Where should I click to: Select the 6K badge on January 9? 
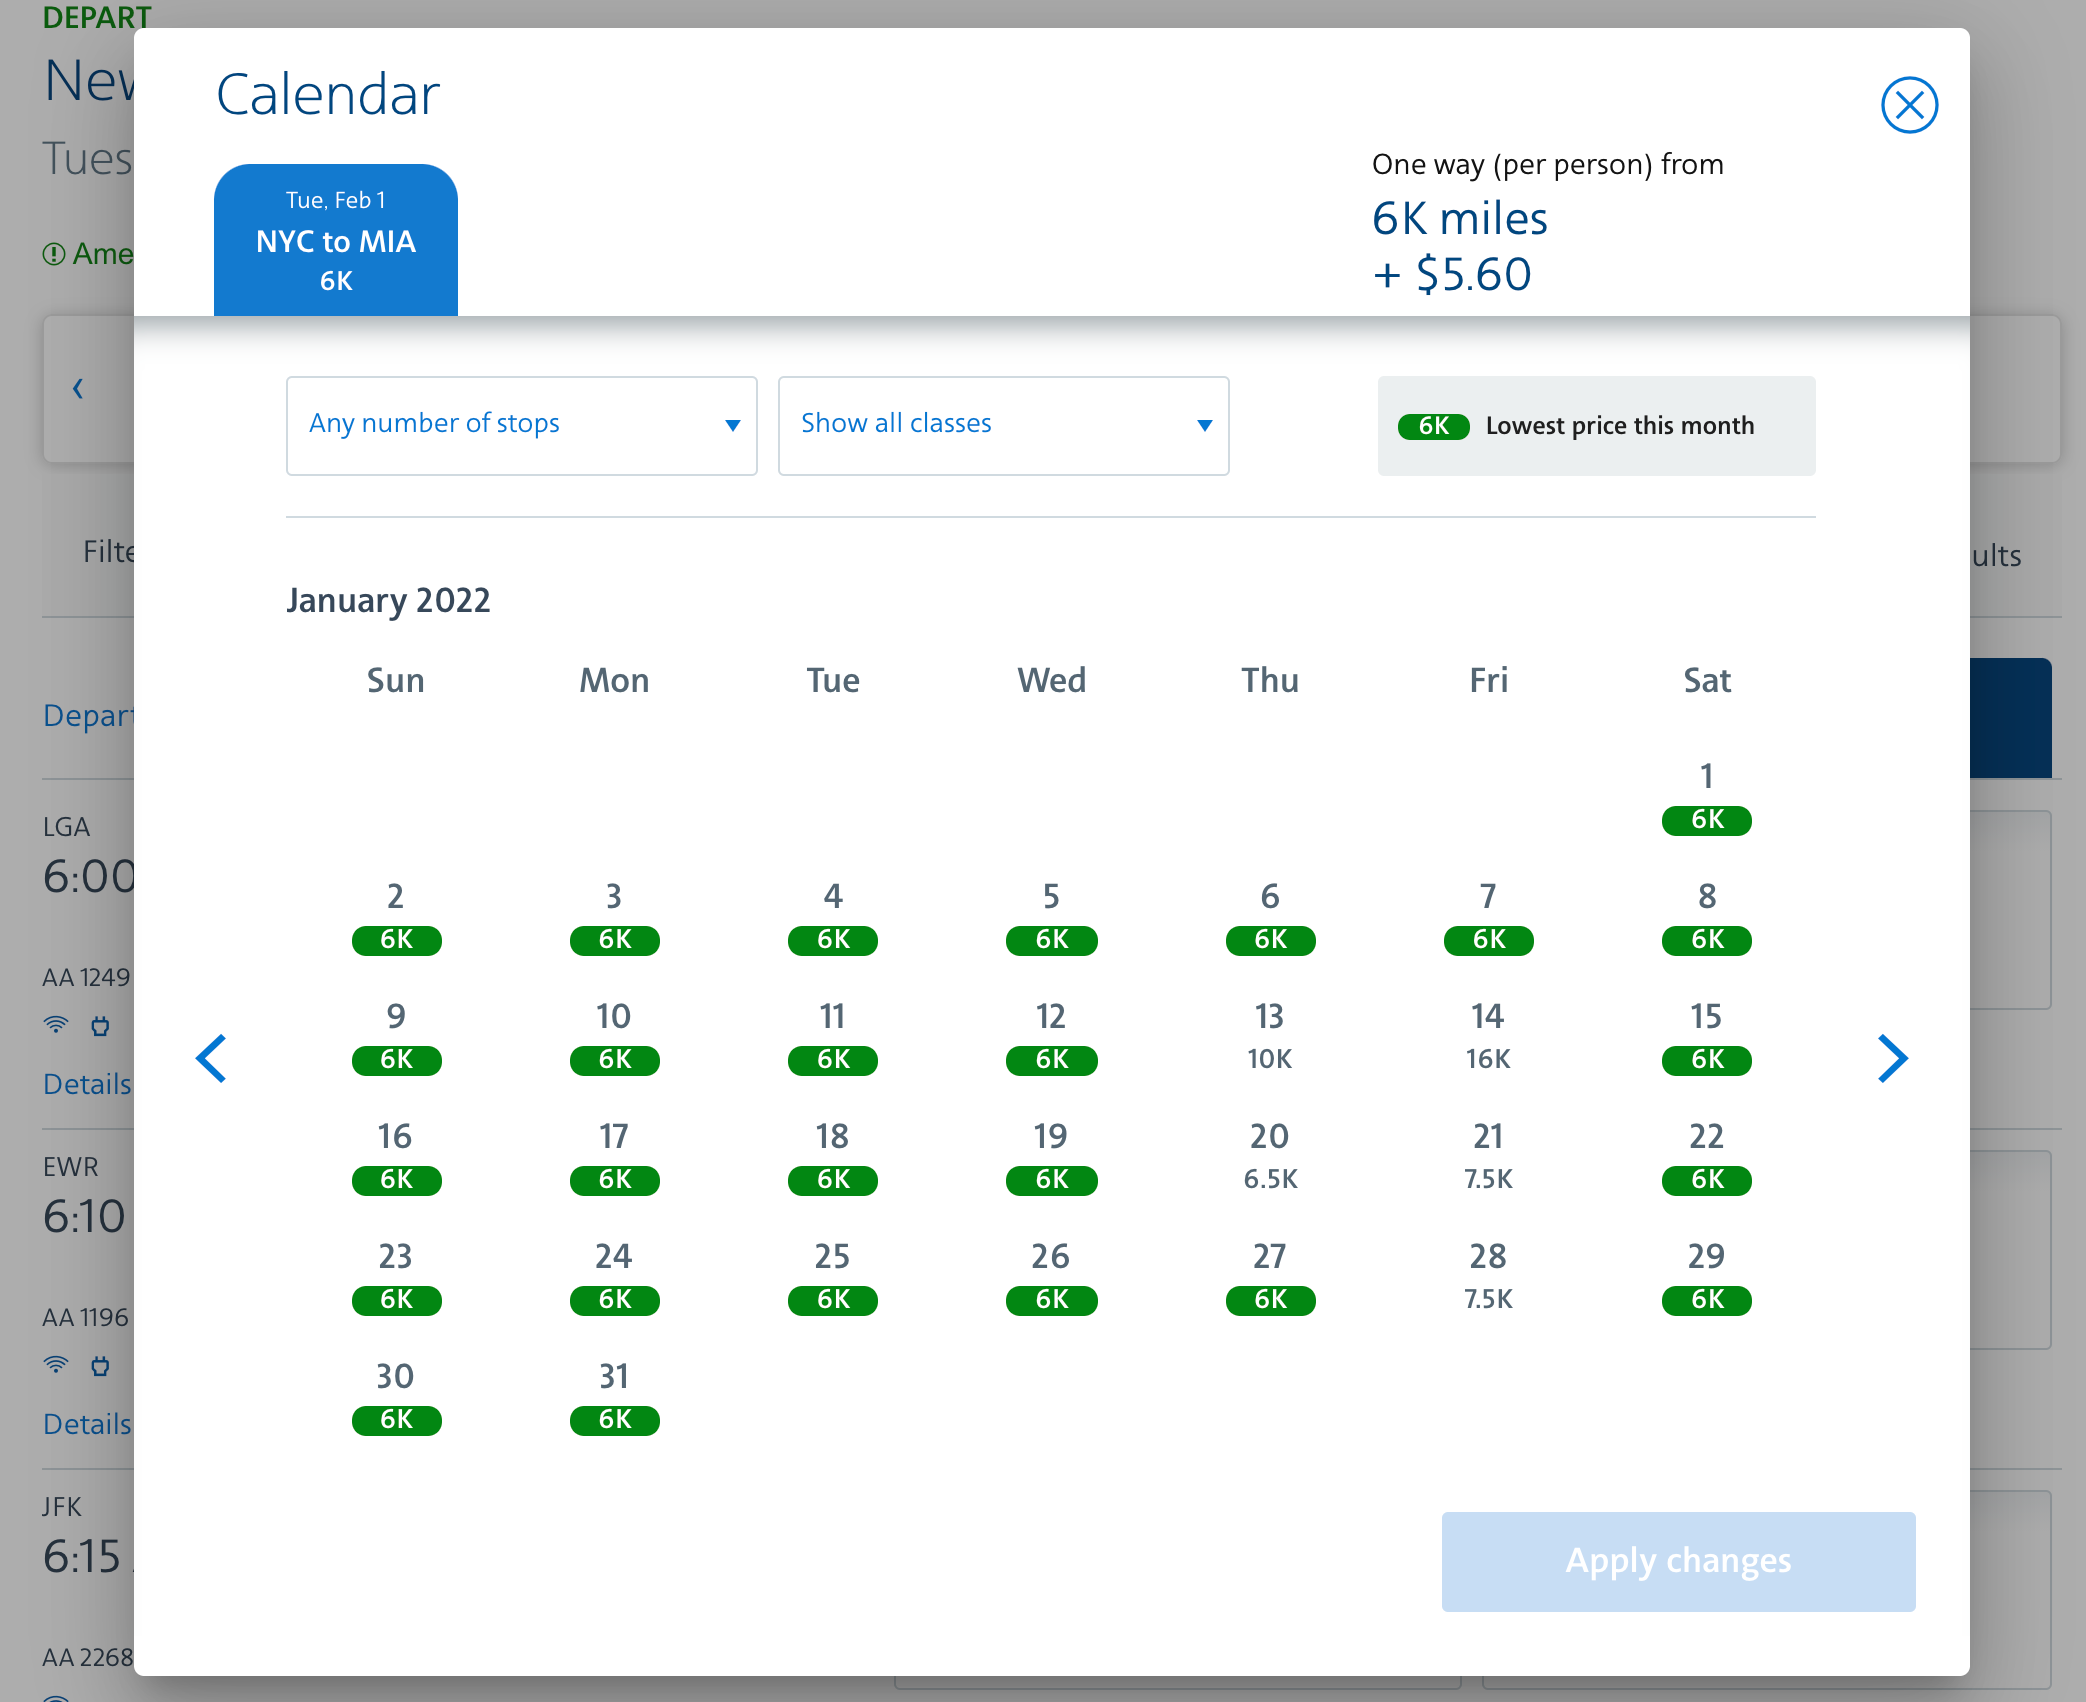pos(396,1060)
